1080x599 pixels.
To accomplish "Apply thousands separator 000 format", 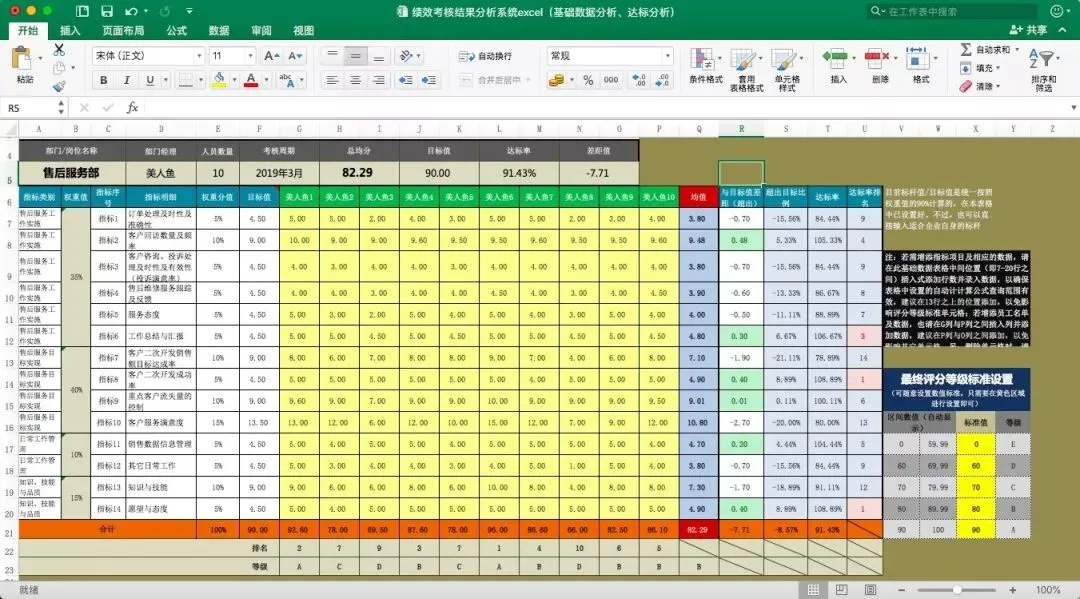I will coord(611,81).
